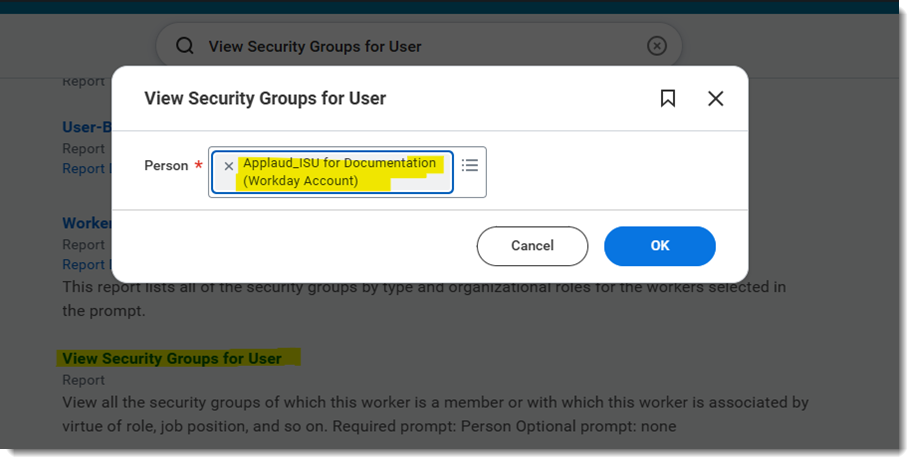This screenshot has height=464, width=914.
Task: Click the dialog title View Security Groups for User
Action: point(265,98)
